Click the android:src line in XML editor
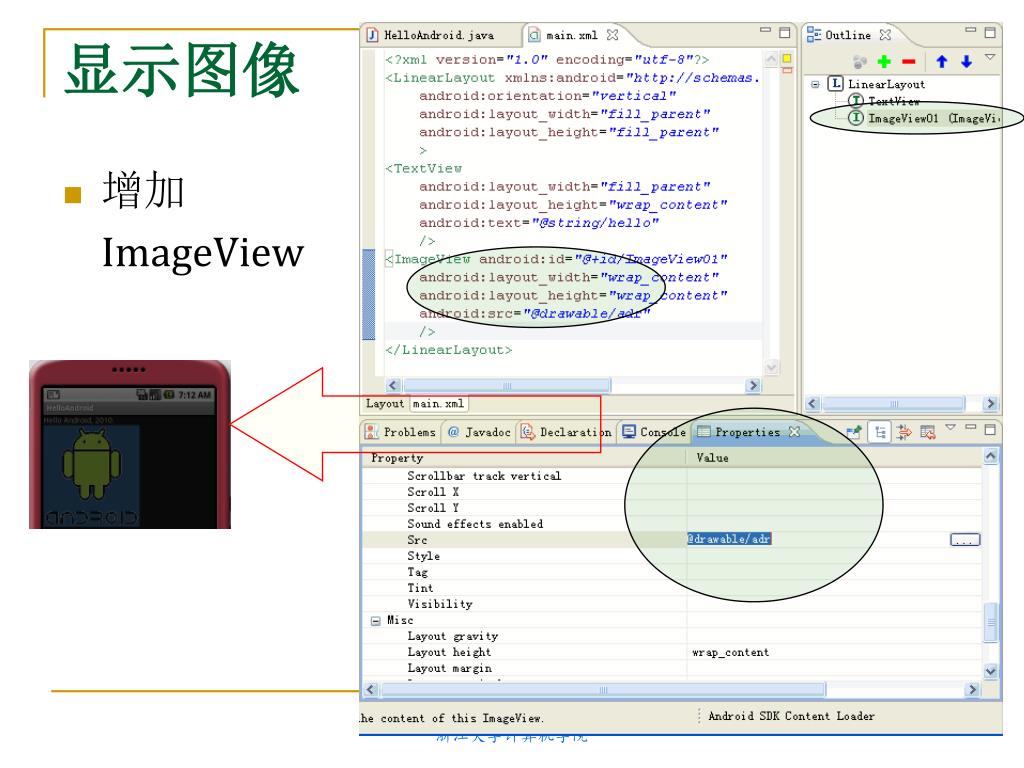1024x768 pixels. coord(534,313)
